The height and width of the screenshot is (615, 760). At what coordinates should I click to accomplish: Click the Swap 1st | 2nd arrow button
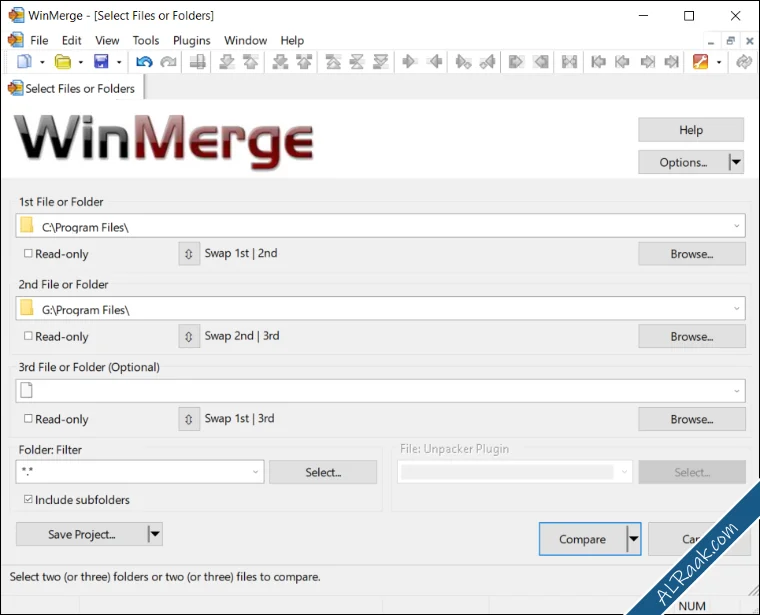189,254
